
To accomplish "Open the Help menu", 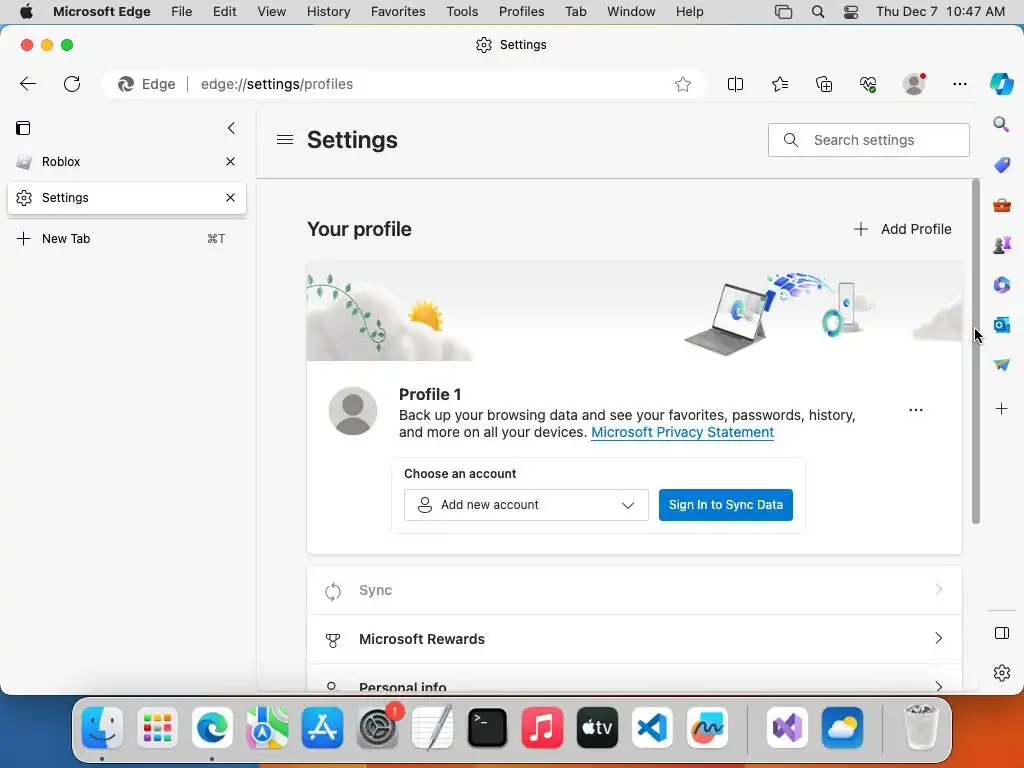I will 689,12.
